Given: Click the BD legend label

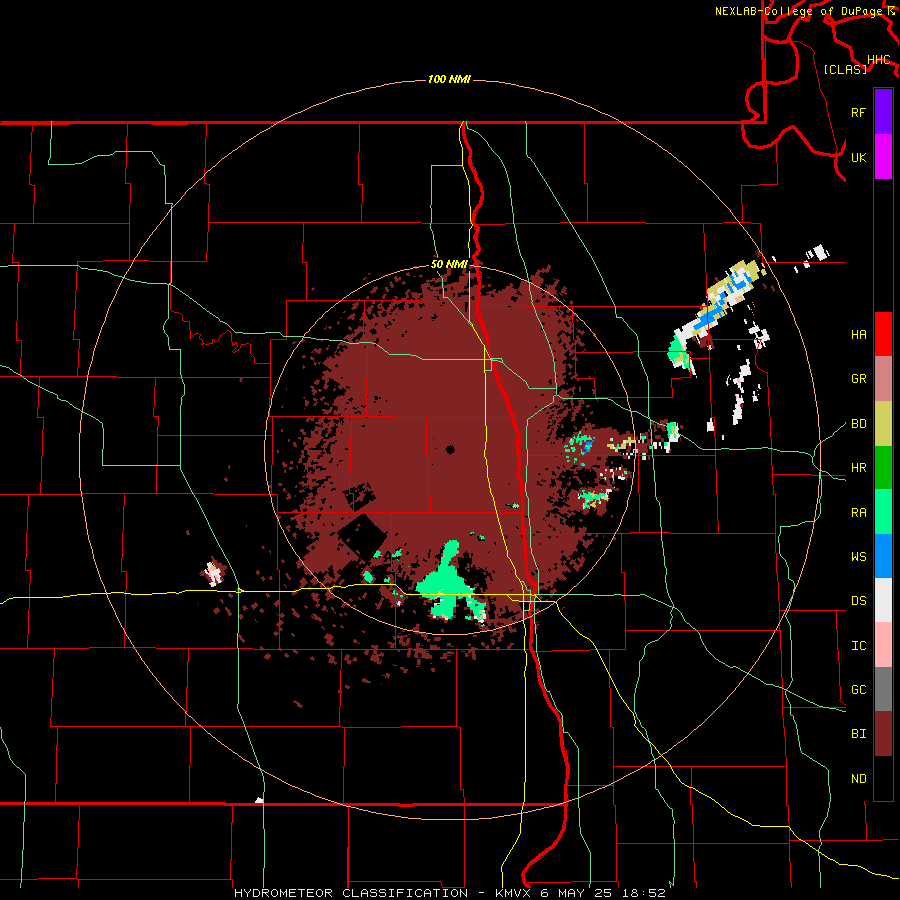Looking at the screenshot, I should (858, 424).
